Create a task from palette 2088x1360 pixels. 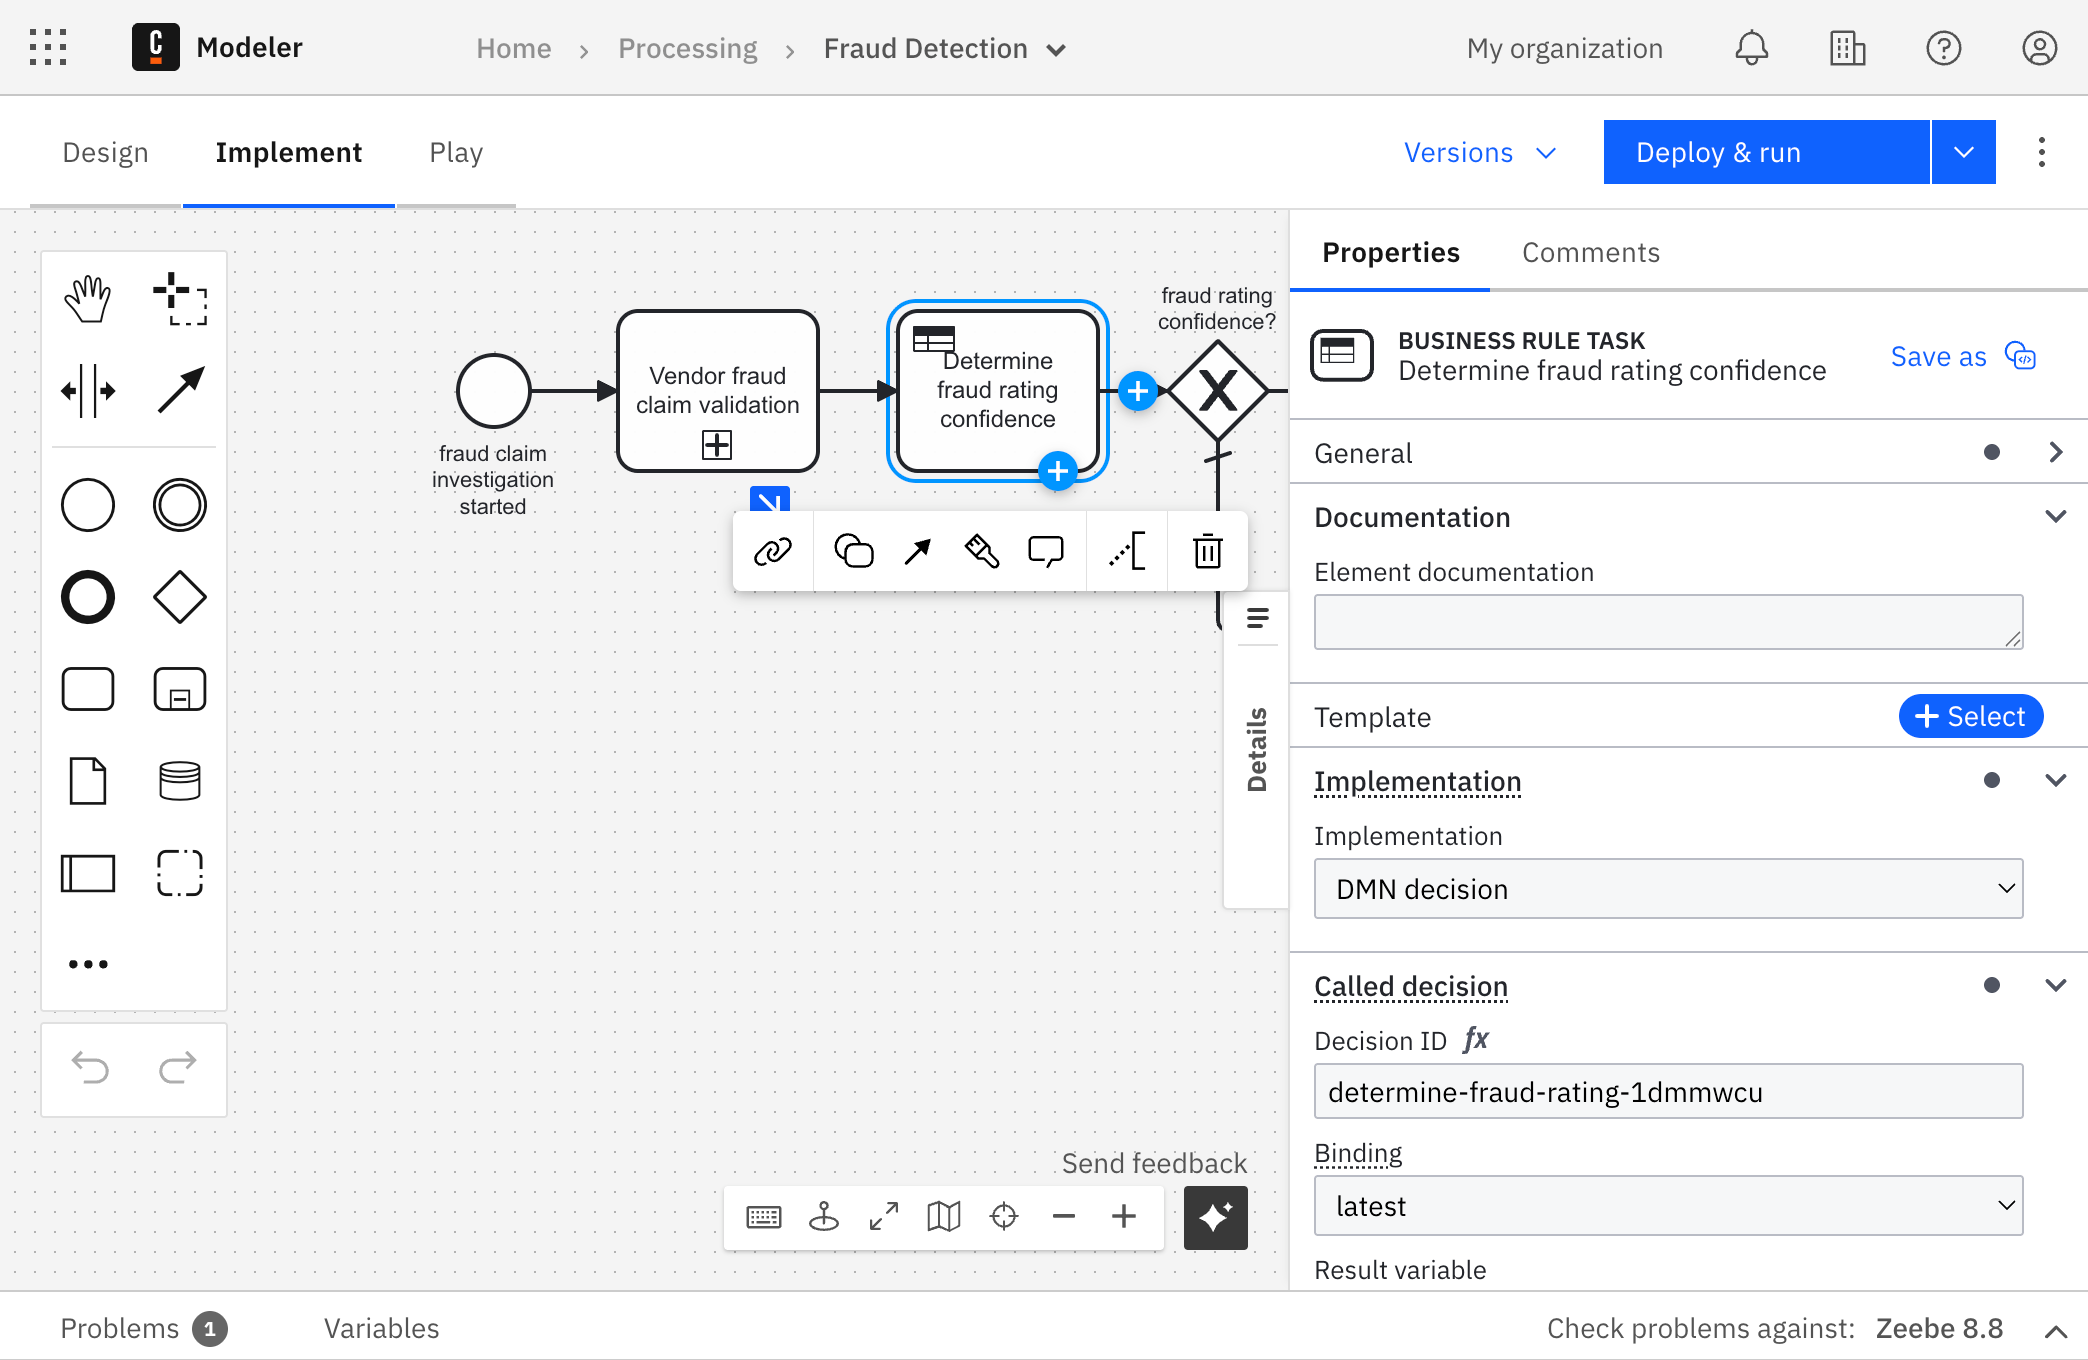tap(88, 689)
